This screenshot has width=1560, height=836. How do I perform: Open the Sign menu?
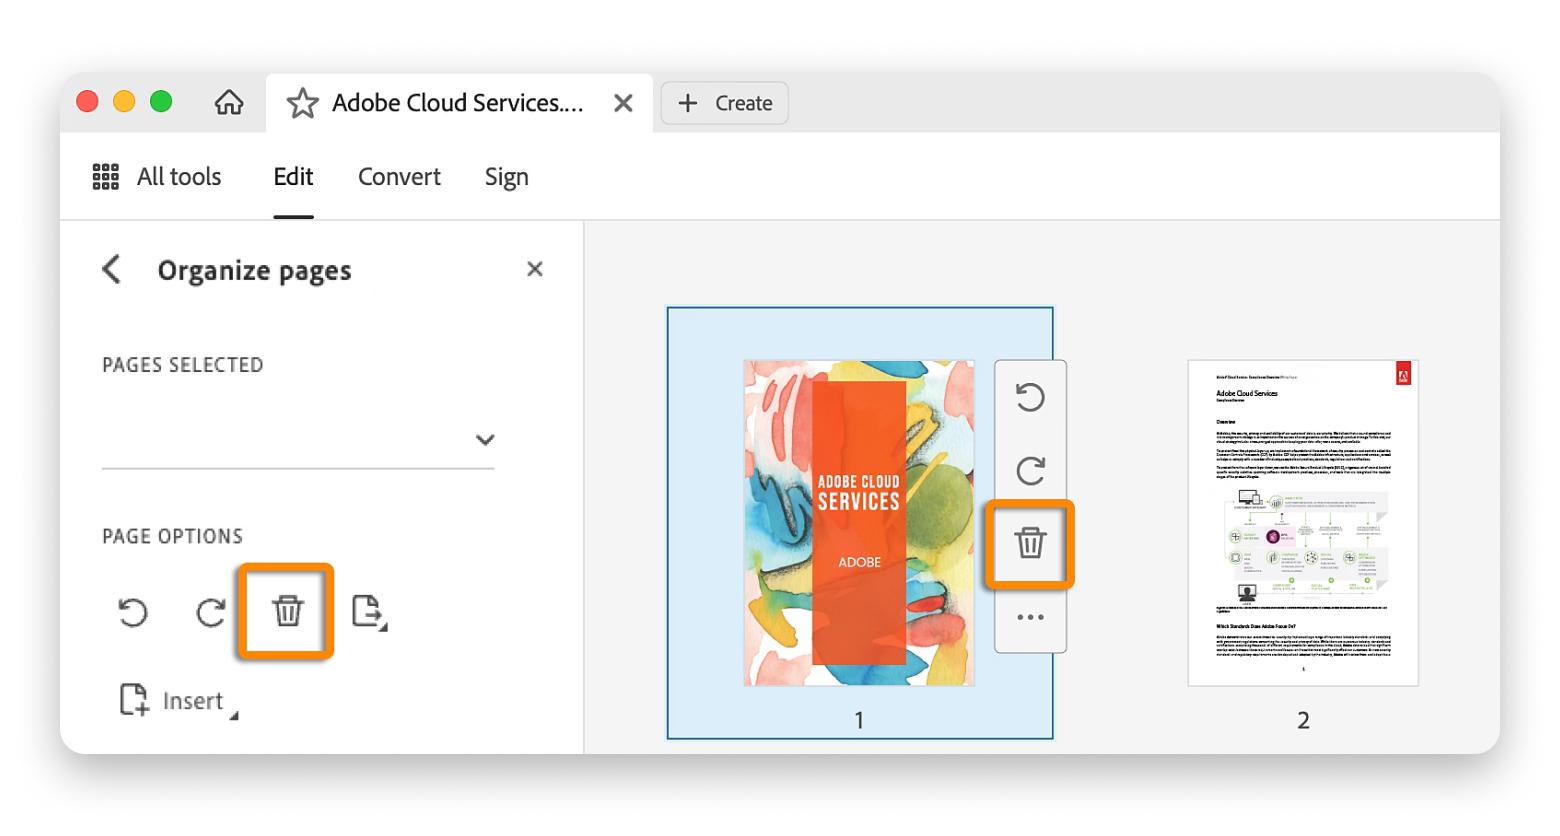(506, 177)
